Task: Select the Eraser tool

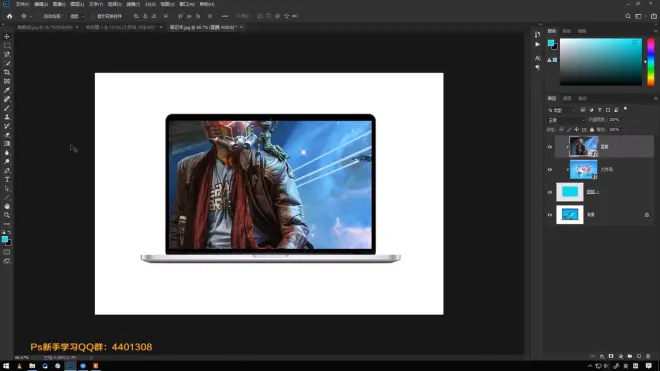Action: click(x=7, y=135)
